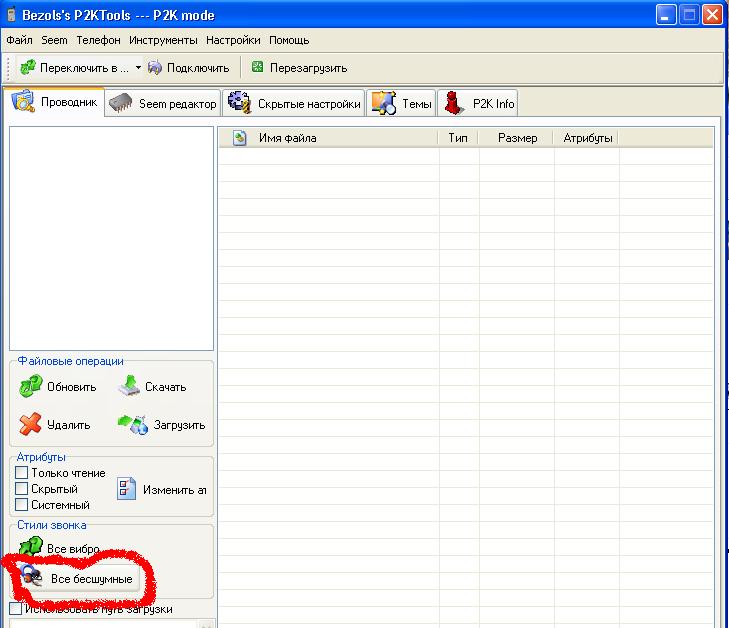Click the red X icon of Удалить
The width and height of the screenshot is (729, 628).
point(30,424)
